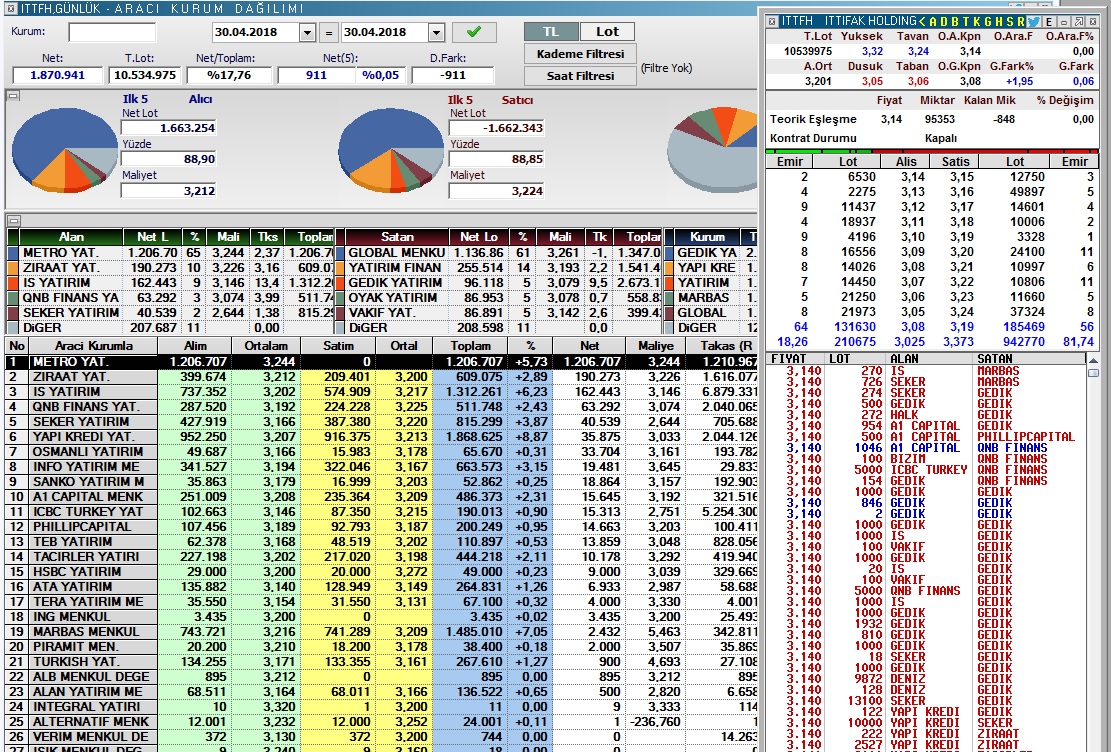
Task: Click blue swatch beside GLOBAL MENKU
Action: pos(339,252)
